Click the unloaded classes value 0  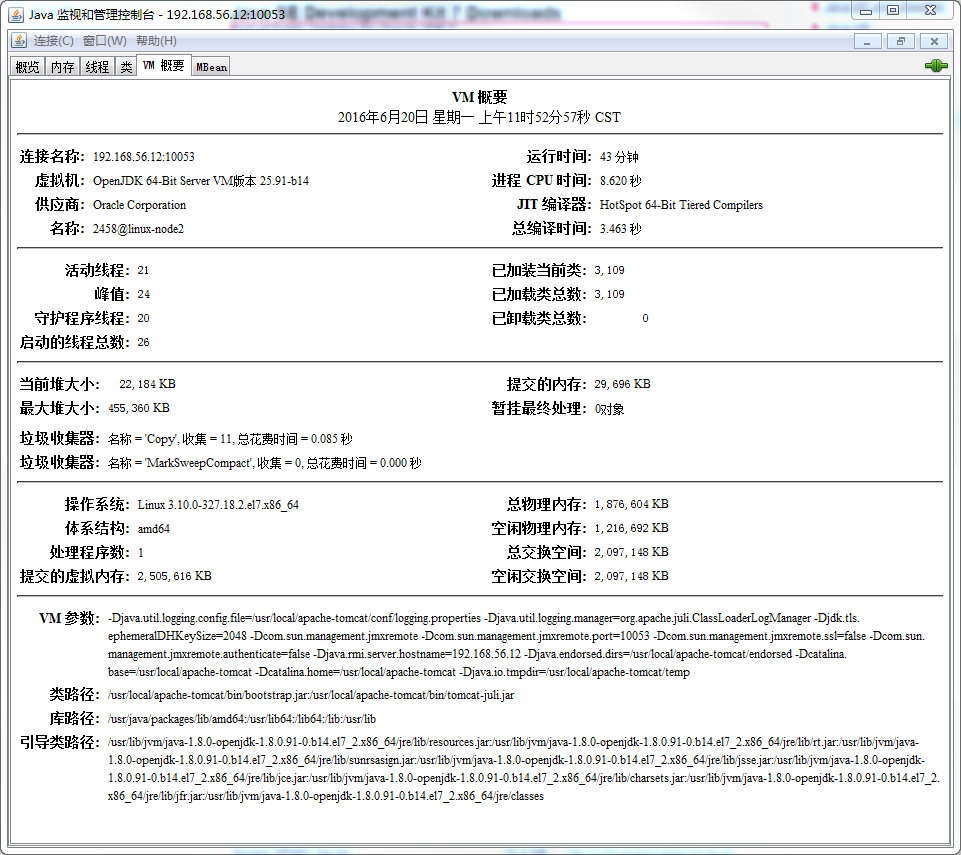[x=645, y=318]
